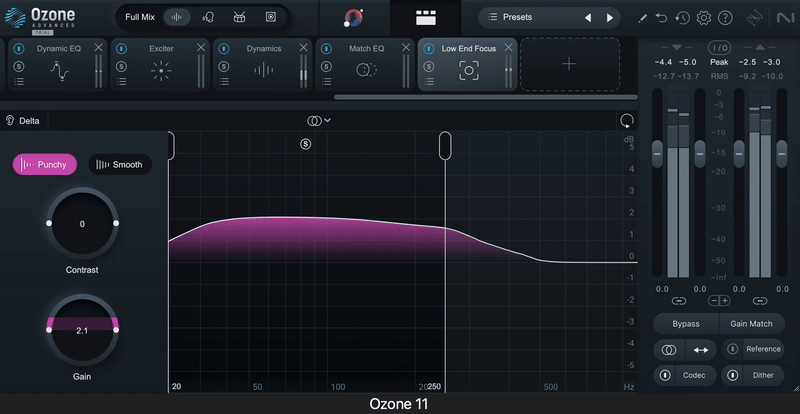
Task: Enable the Dither power toggle
Action: click(732, 375)
